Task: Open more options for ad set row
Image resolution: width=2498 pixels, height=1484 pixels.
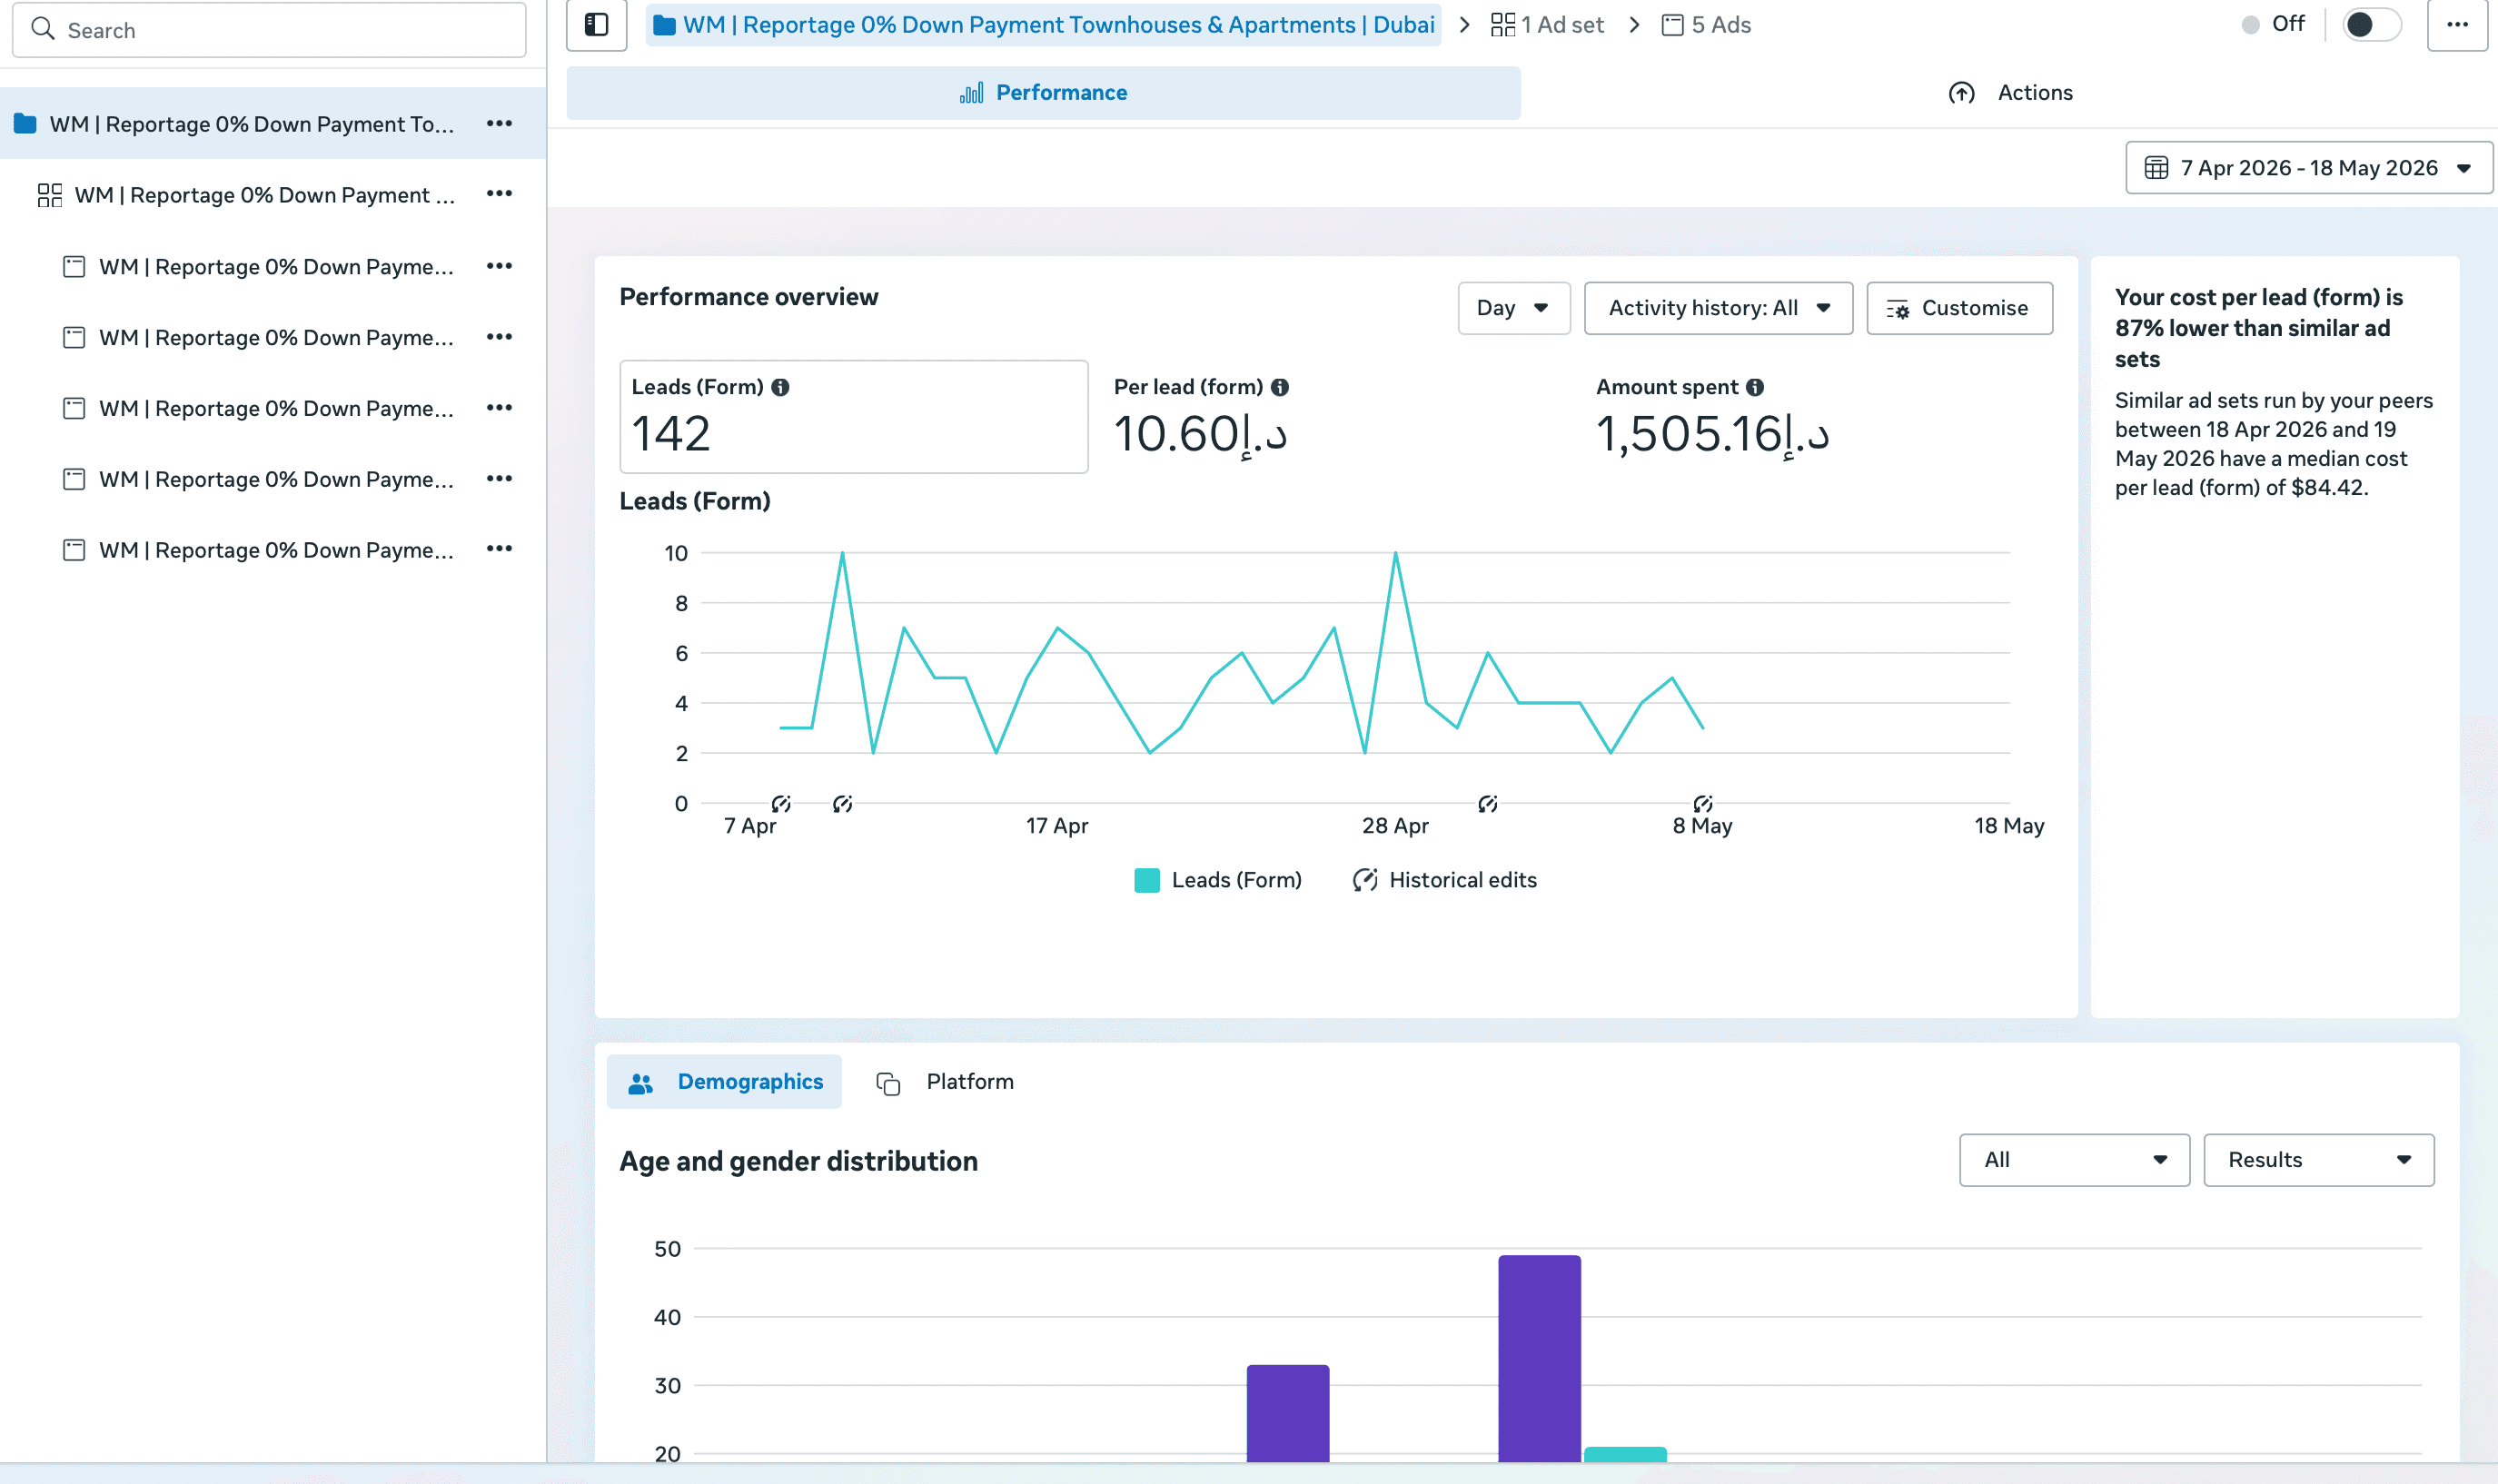Action: (x=499, y=193)
